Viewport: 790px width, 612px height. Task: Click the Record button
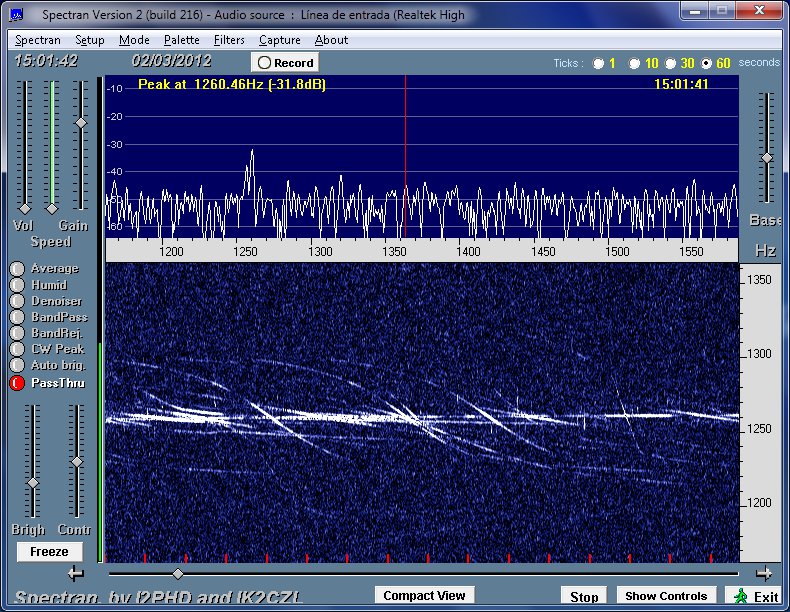(x=285, y=62)
